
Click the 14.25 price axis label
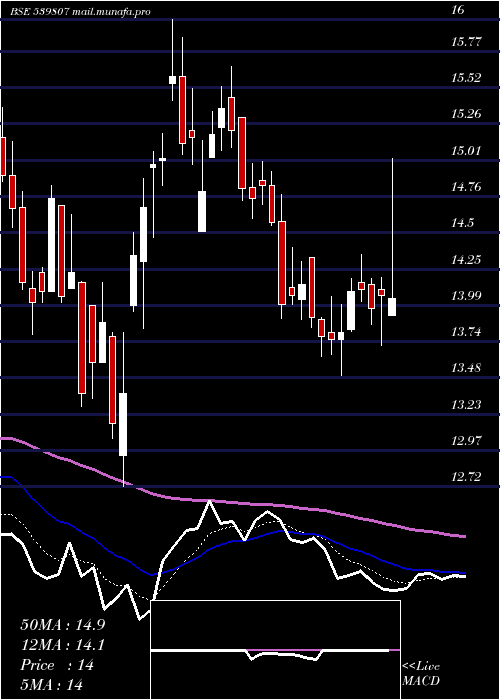pos(467,259)
